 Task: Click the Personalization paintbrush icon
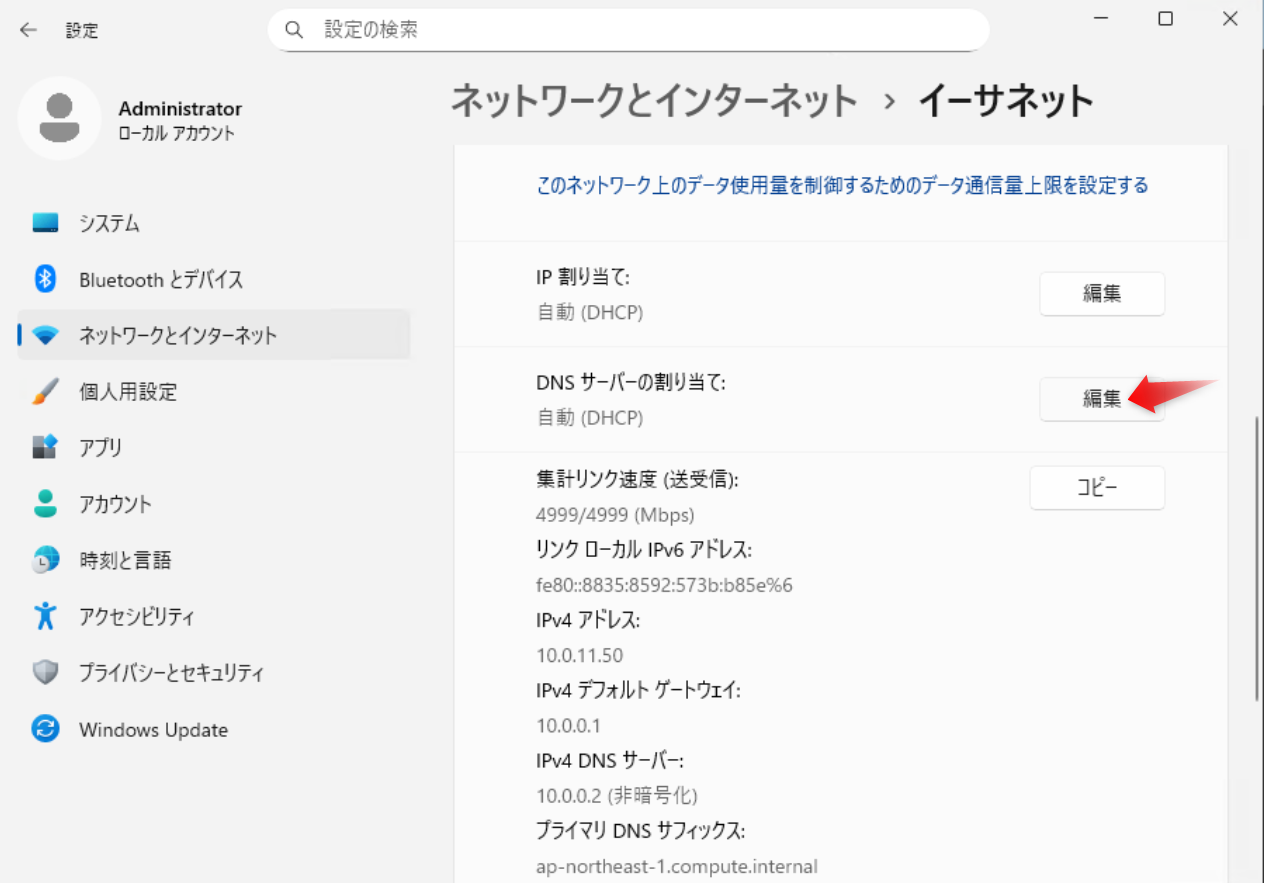pos(45,392)
